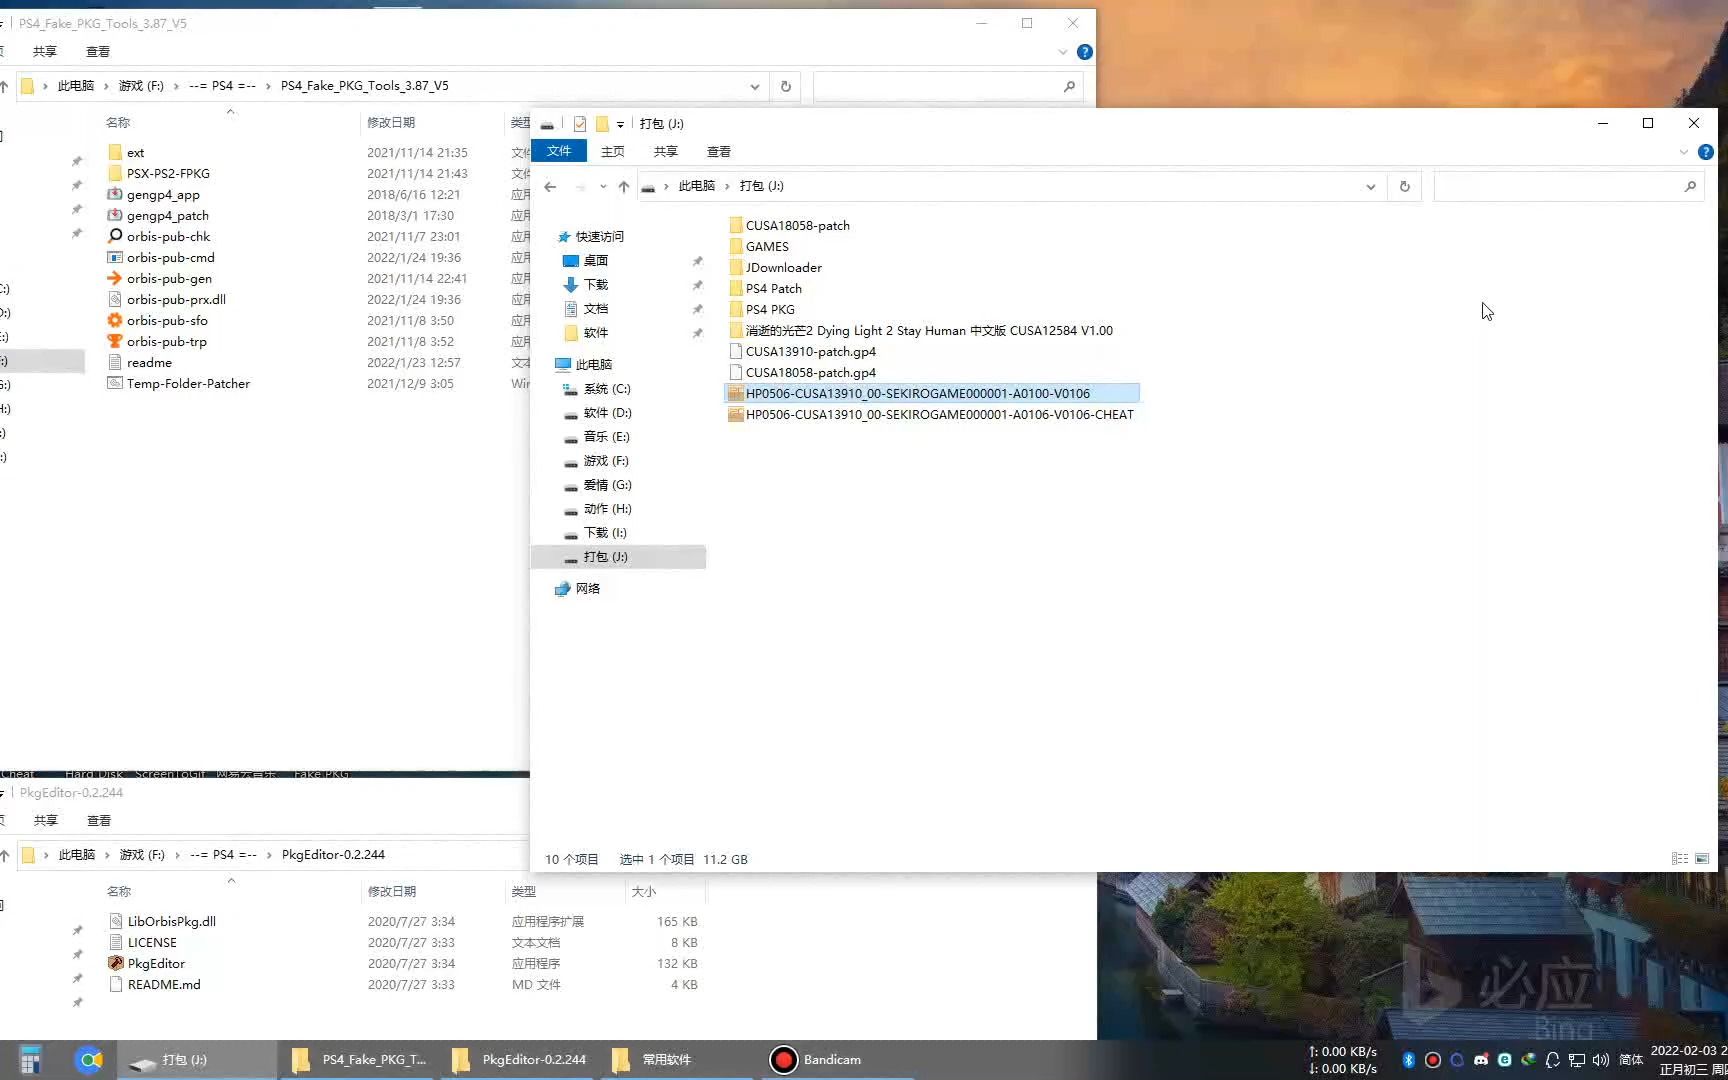
Task: Select the SEKIROGAME A0106-V0106-CHEAT package
Action: coord(931,415)
